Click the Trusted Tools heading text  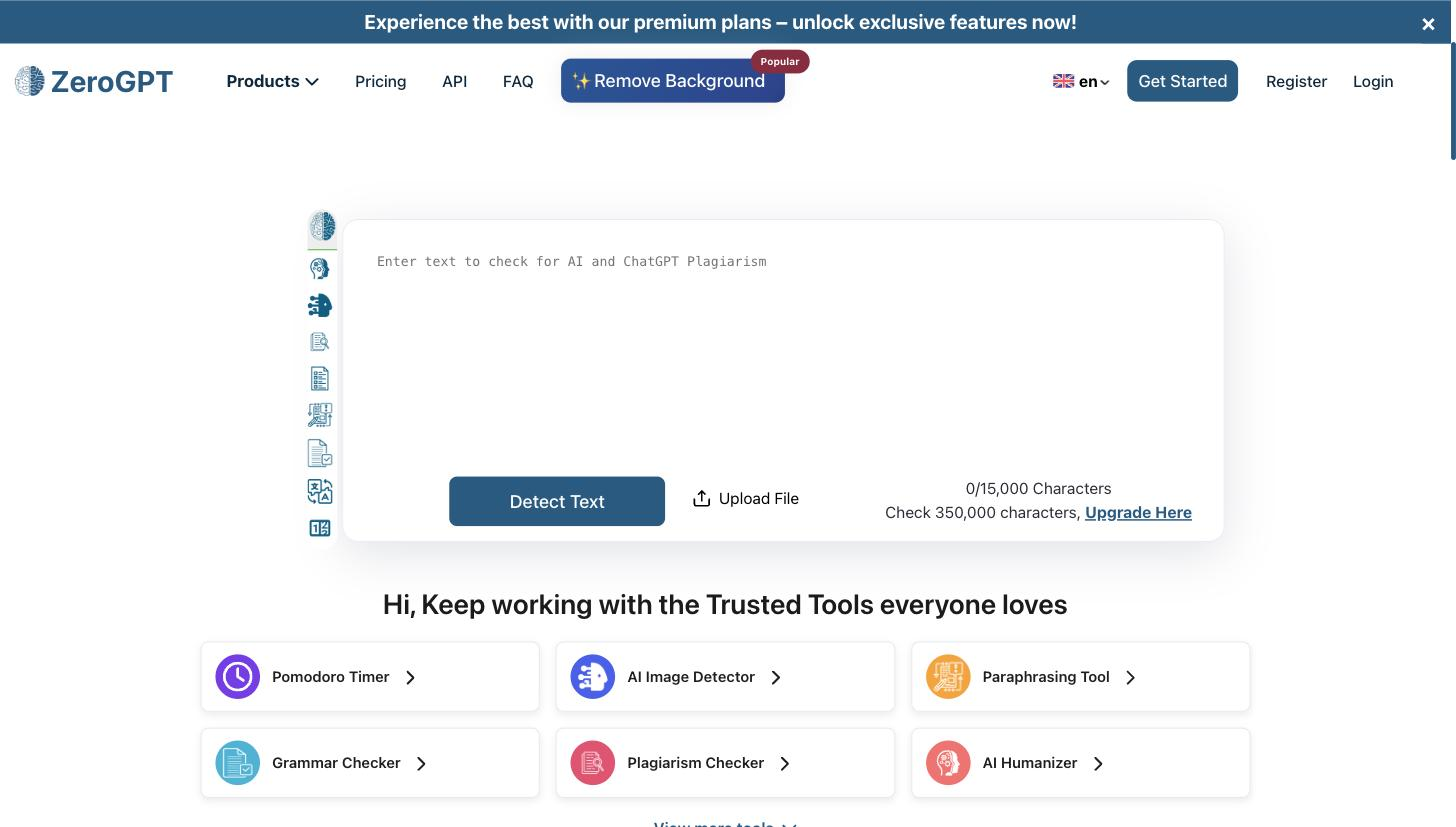(x=725, y=604)
